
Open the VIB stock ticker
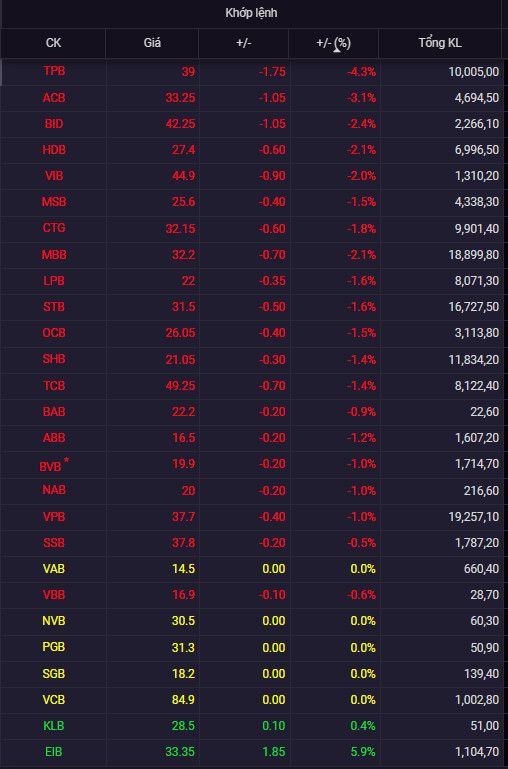pos(54,176)
